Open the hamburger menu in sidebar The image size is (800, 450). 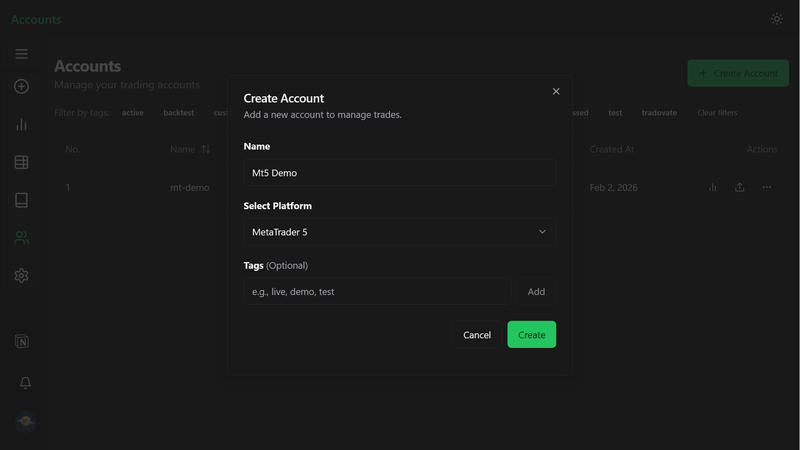(21, 54)
